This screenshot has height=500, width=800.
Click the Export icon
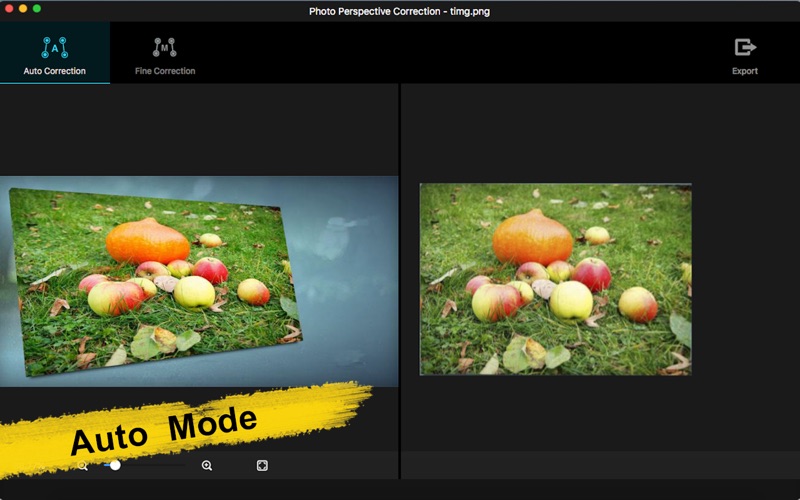pos(745,47)
